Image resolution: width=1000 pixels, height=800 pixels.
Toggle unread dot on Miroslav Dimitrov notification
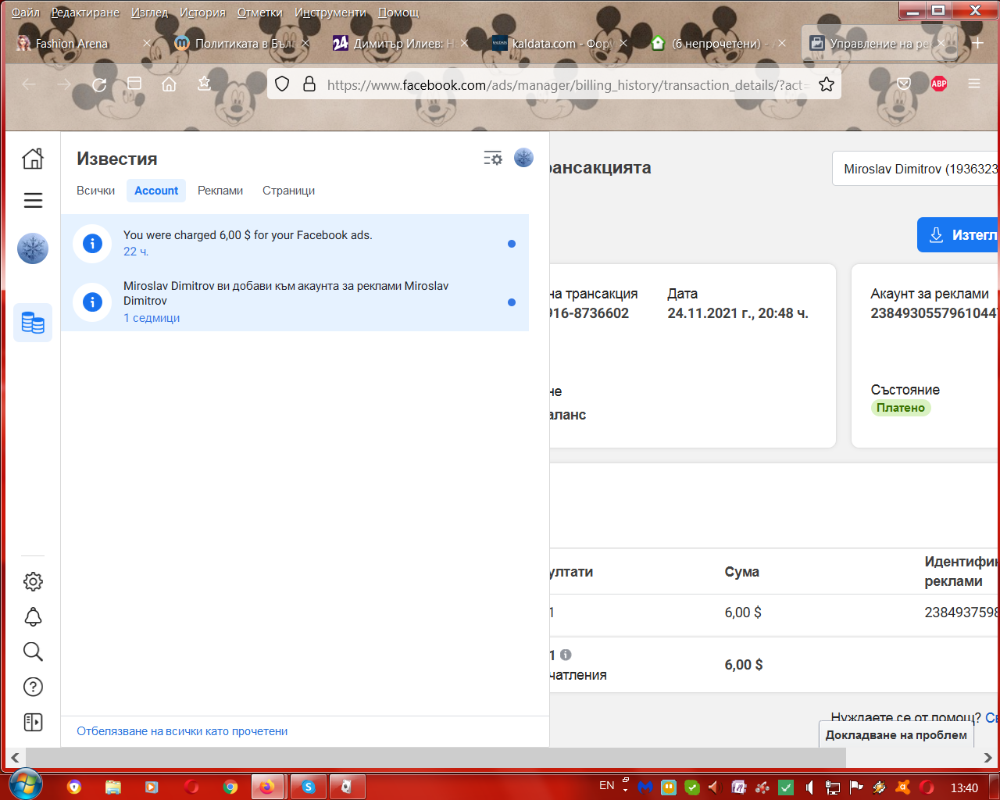pyautogui.click(x=511, y=302)
